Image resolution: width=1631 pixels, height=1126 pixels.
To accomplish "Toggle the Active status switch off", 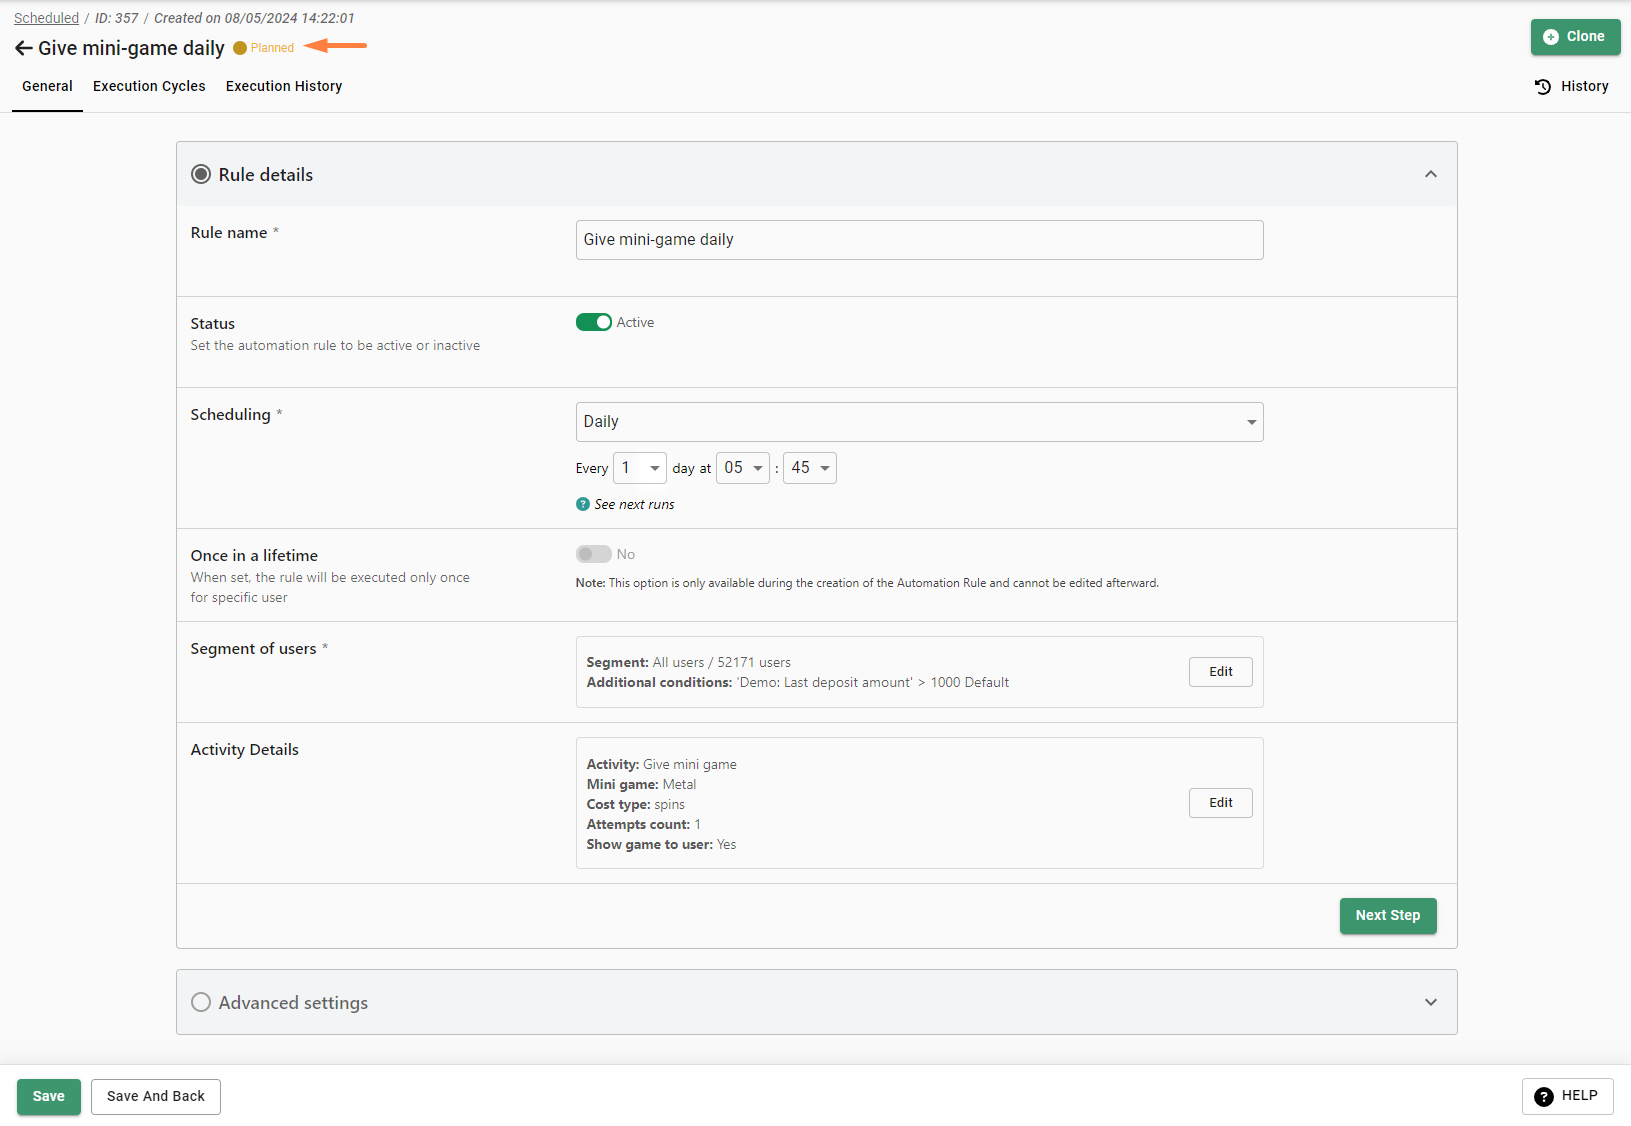I will click(593, 322).
